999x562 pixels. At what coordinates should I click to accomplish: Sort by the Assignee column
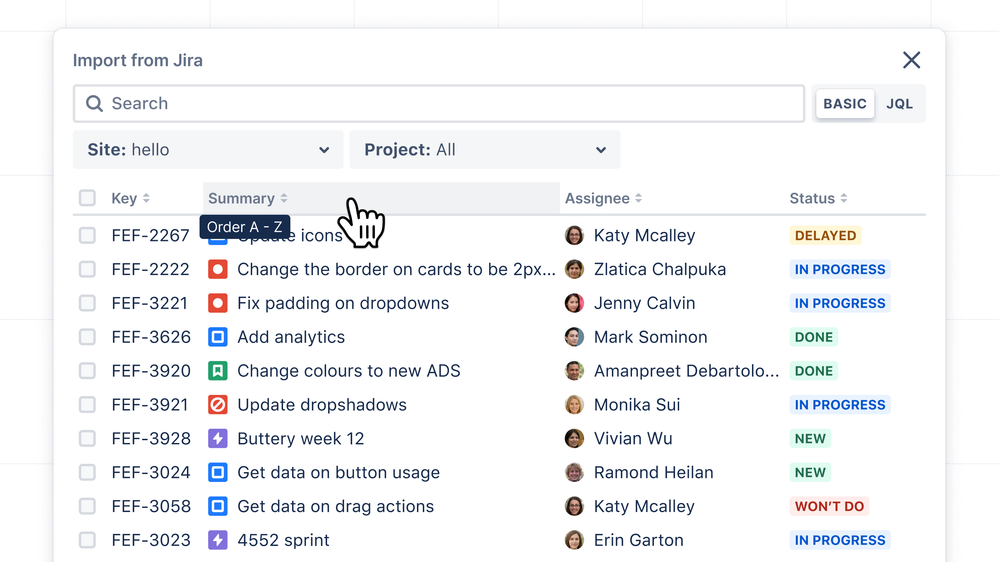point(603,198)
